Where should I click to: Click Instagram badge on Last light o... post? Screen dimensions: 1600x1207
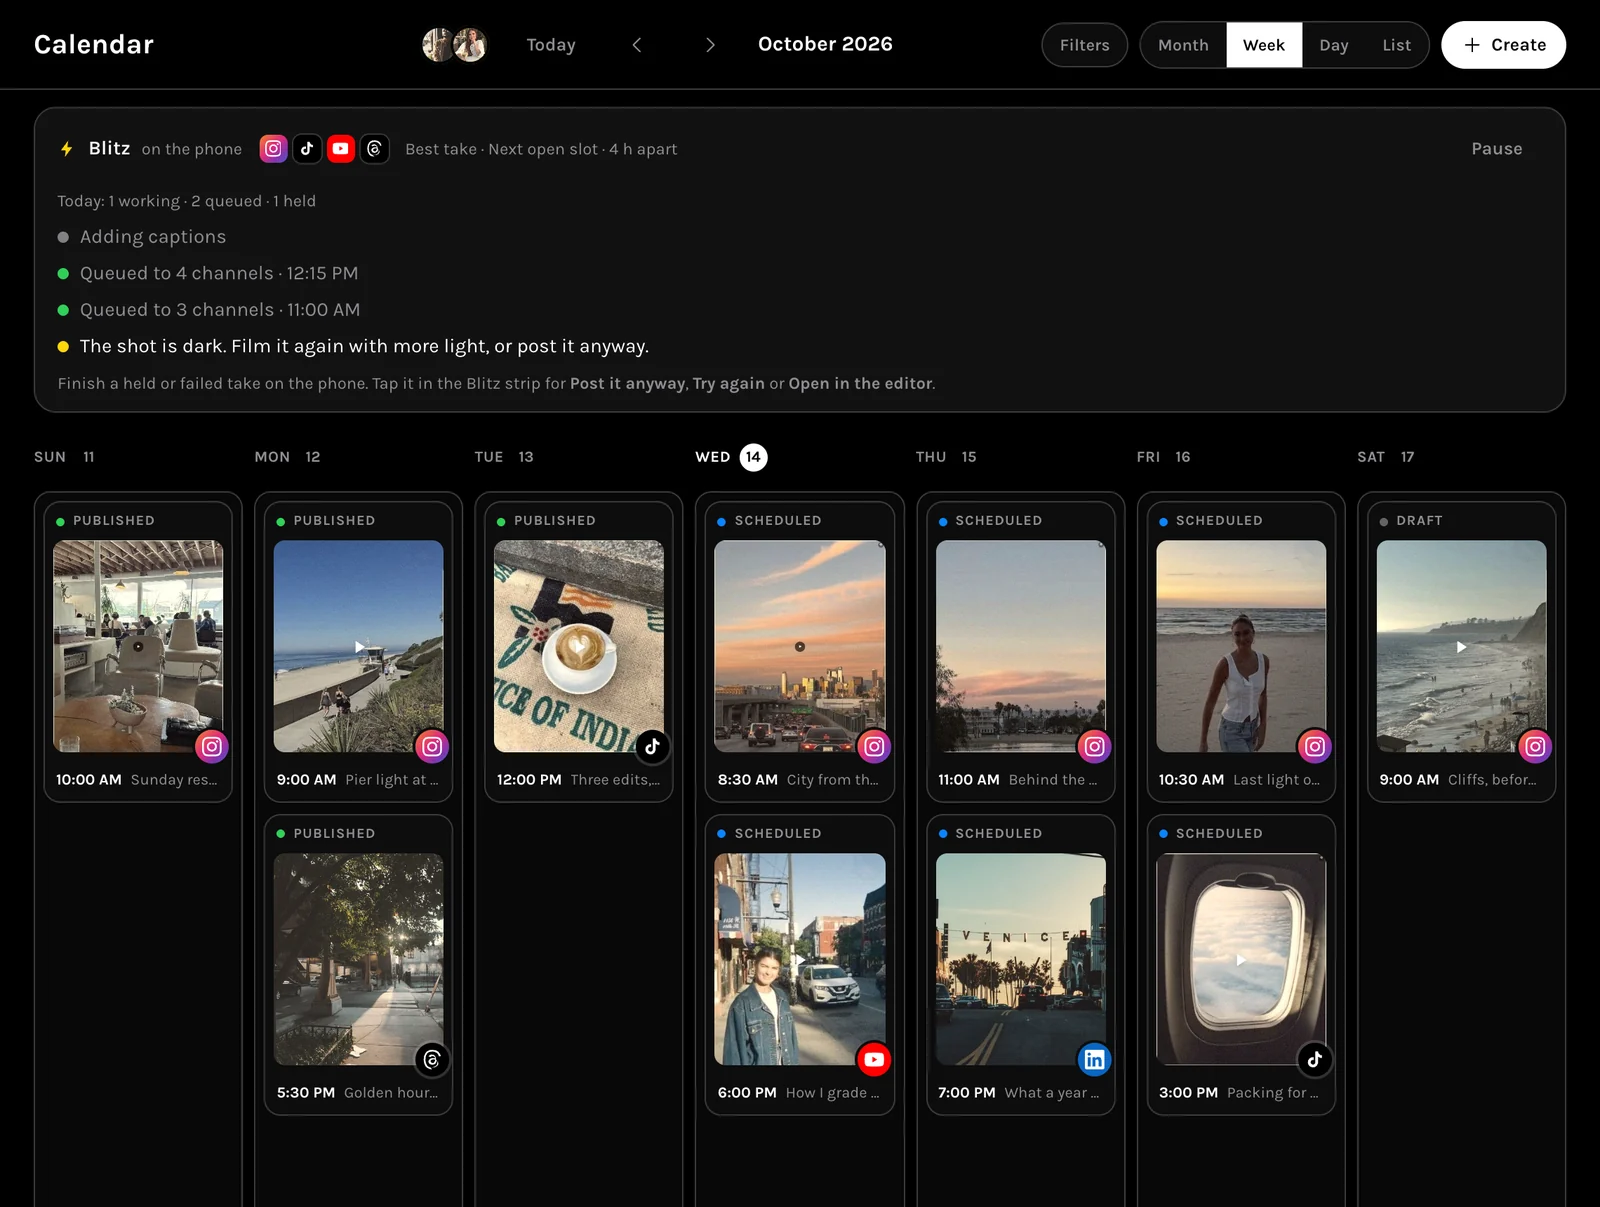[x=1314, y=746]
